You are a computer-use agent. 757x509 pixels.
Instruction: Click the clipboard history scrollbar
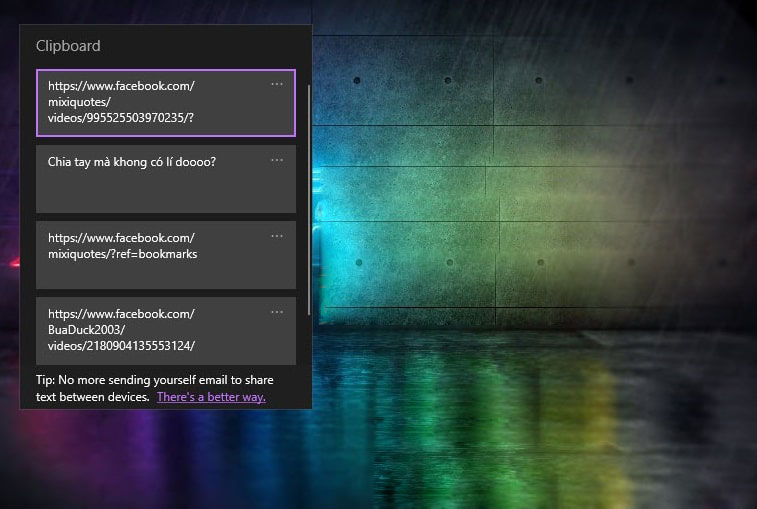click(309, 200)
